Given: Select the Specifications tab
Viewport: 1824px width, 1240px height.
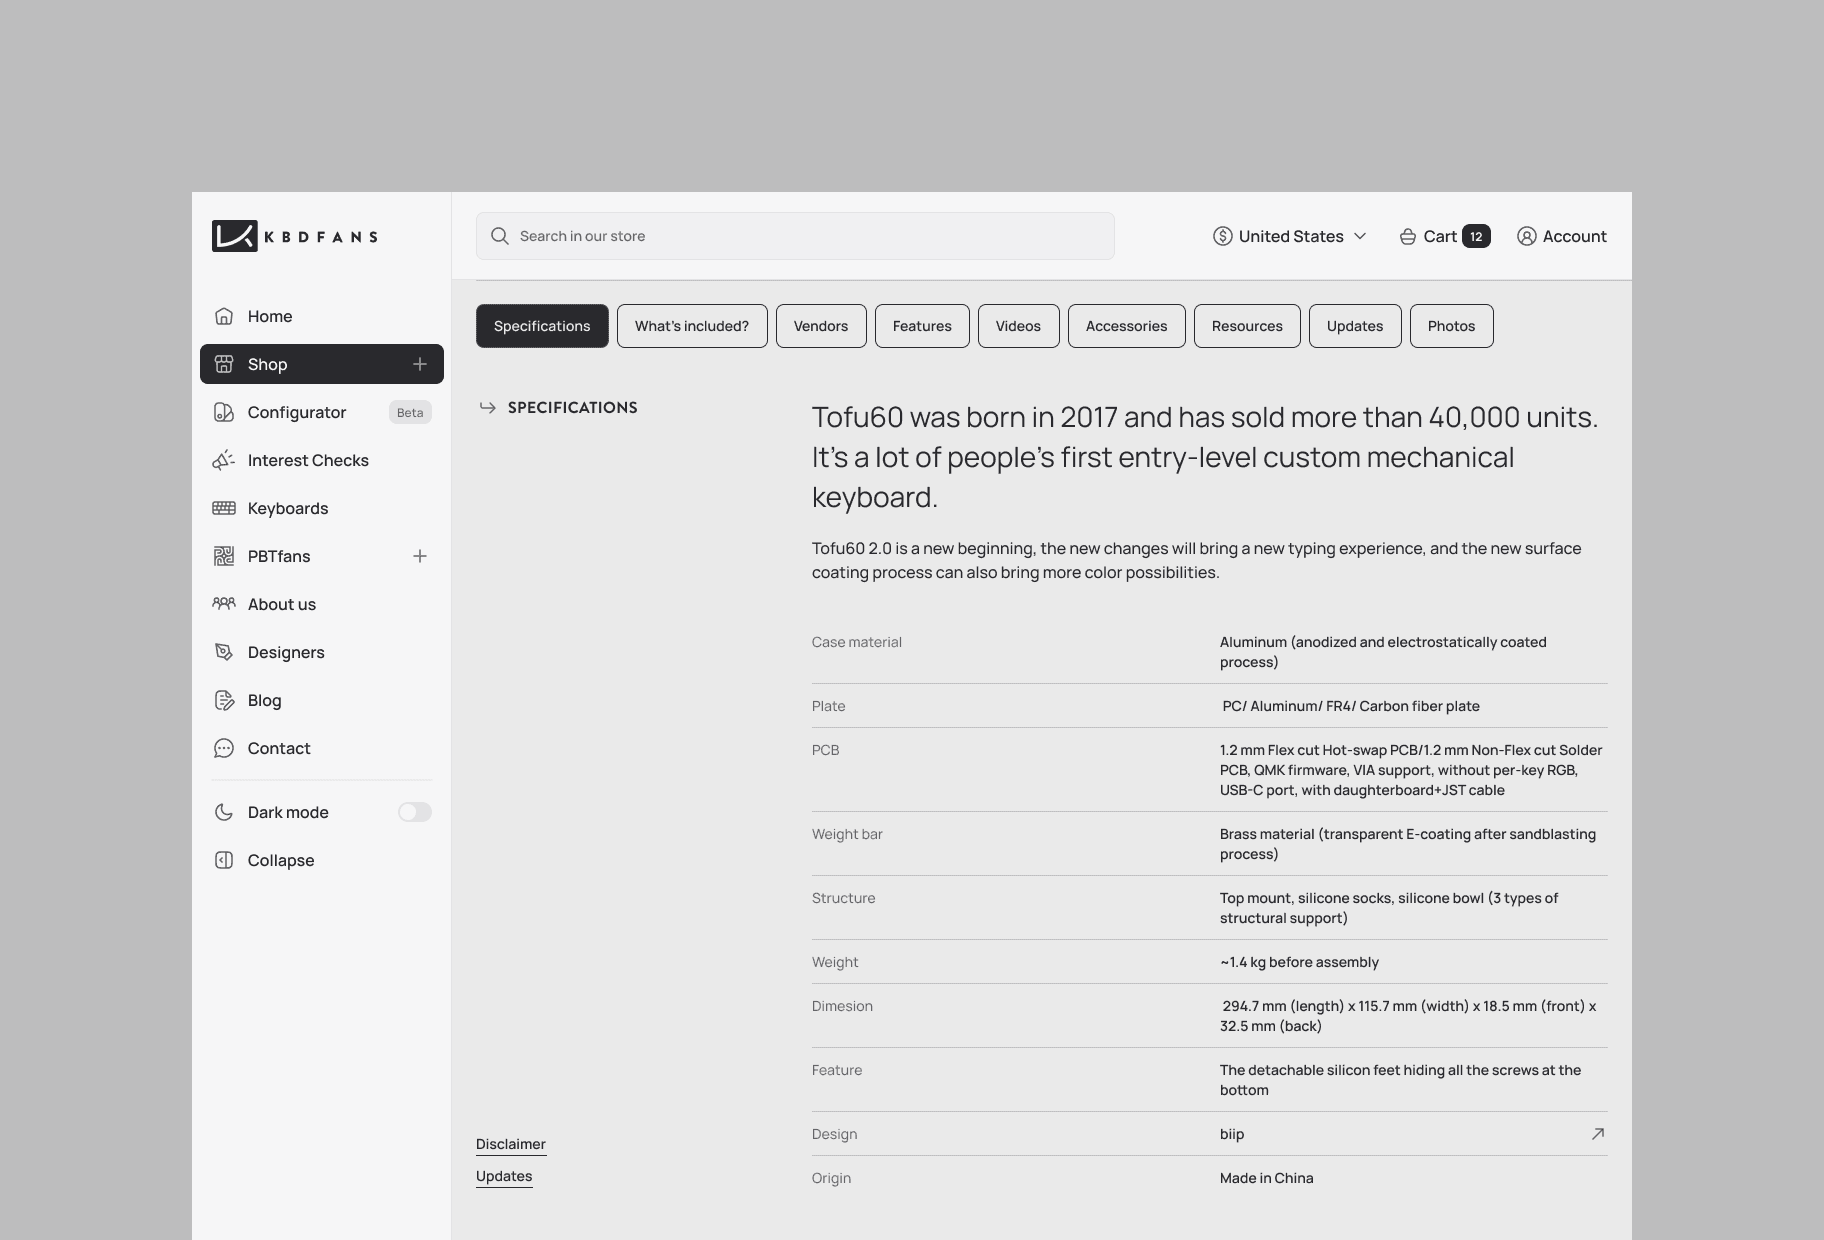Looking at the screenshot, I should (x=542, y=326).
